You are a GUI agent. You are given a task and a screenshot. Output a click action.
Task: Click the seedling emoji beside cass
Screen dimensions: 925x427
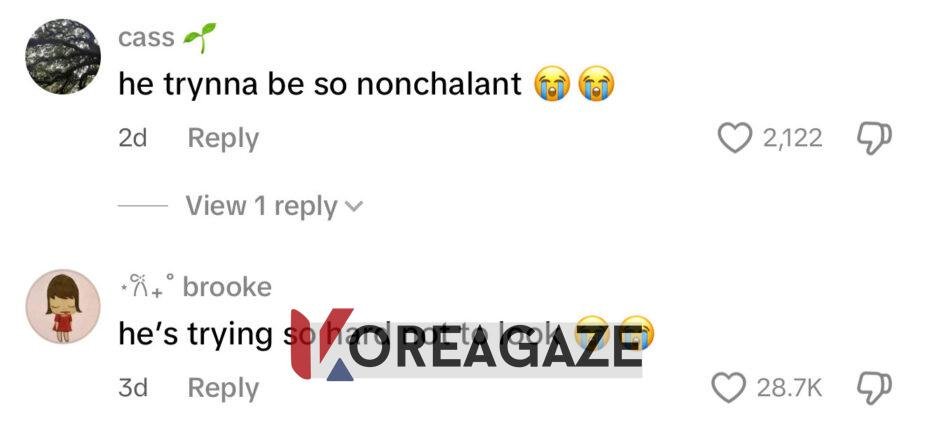point(199,37)
